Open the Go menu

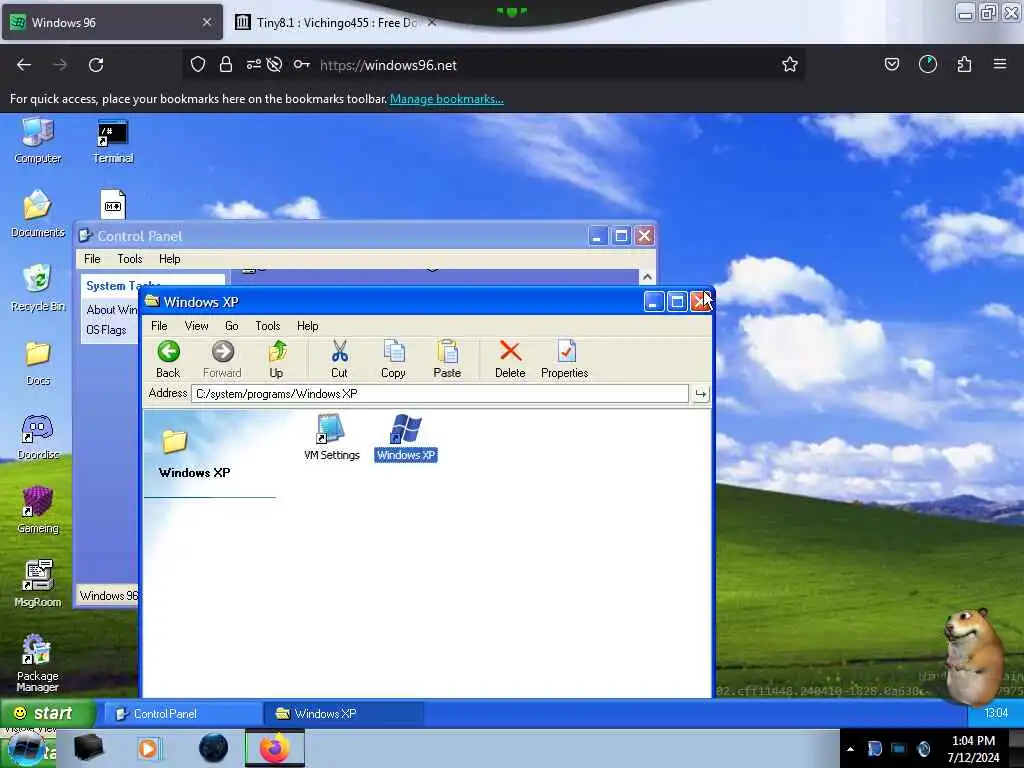232,326
